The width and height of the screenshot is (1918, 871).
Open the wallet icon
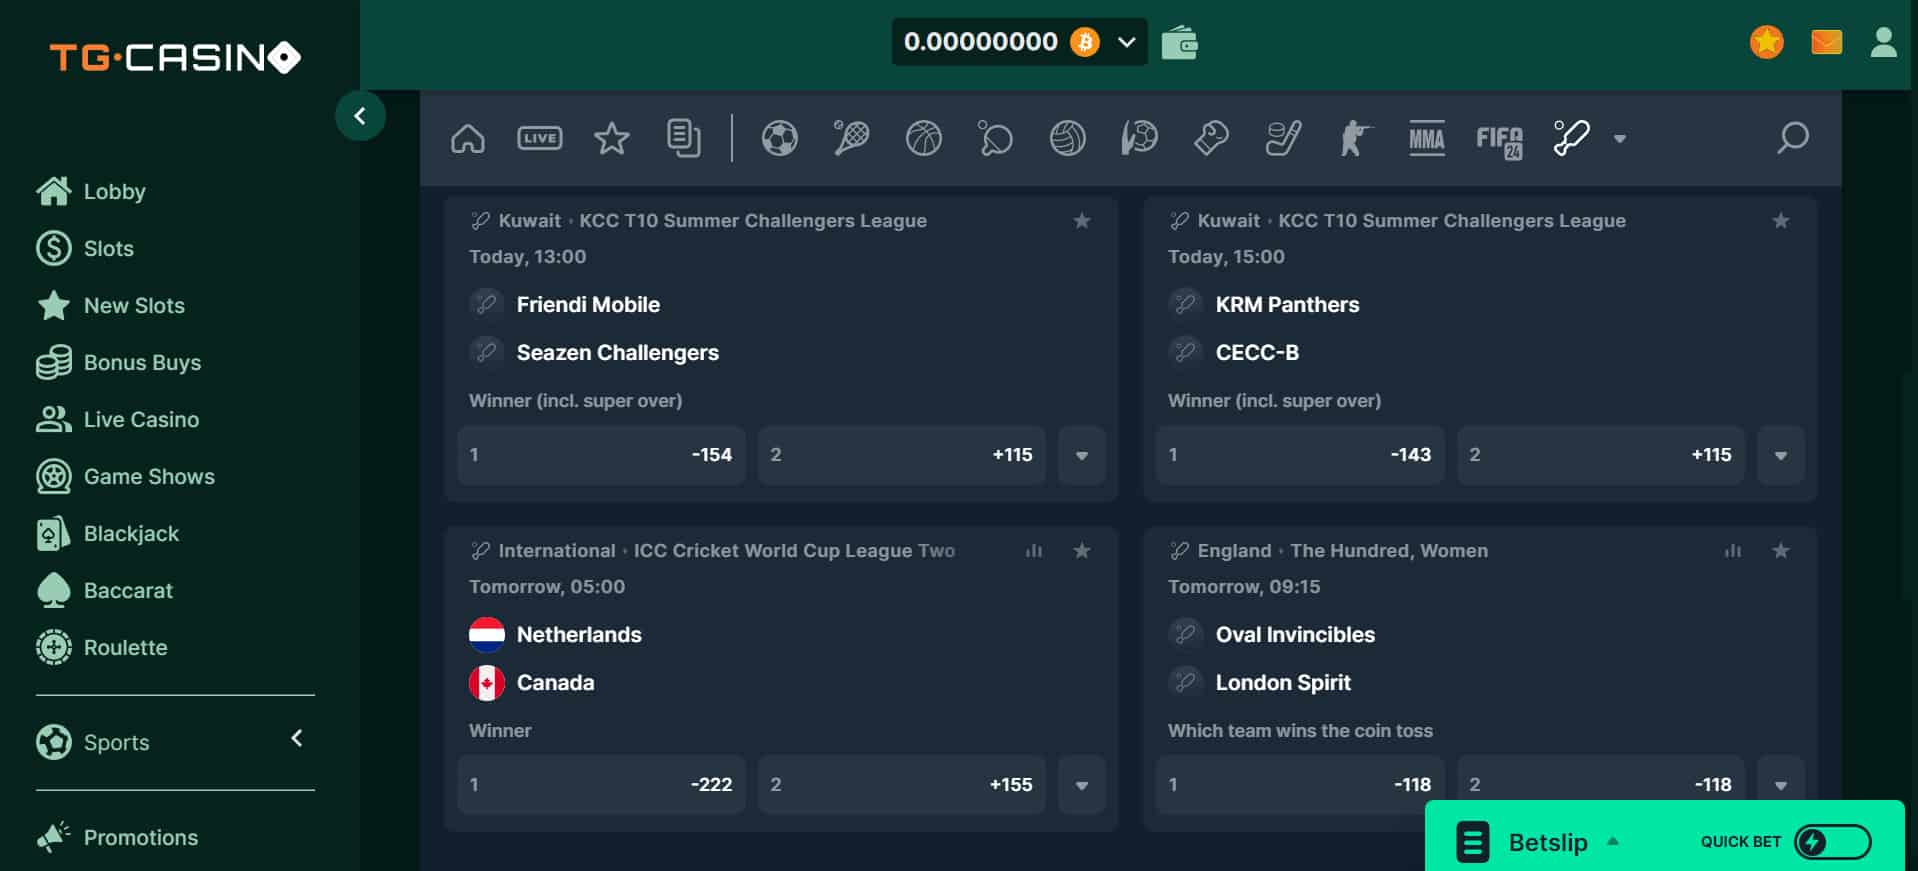(x=1180, y=43)
